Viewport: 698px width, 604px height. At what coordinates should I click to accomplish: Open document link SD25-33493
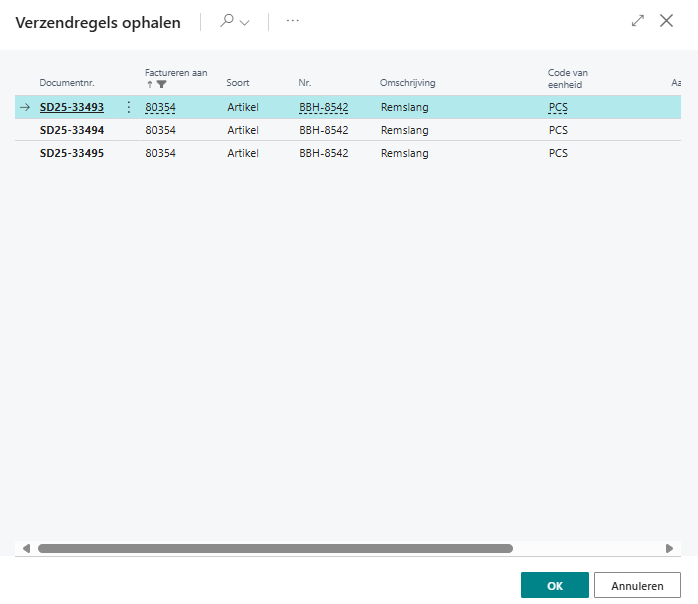tap(71, 107)
